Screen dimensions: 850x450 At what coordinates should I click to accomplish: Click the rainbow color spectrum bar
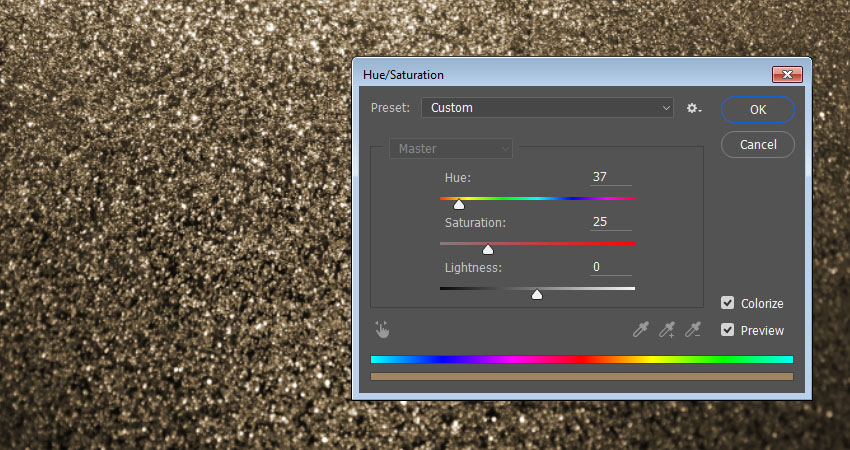[581, 359]
